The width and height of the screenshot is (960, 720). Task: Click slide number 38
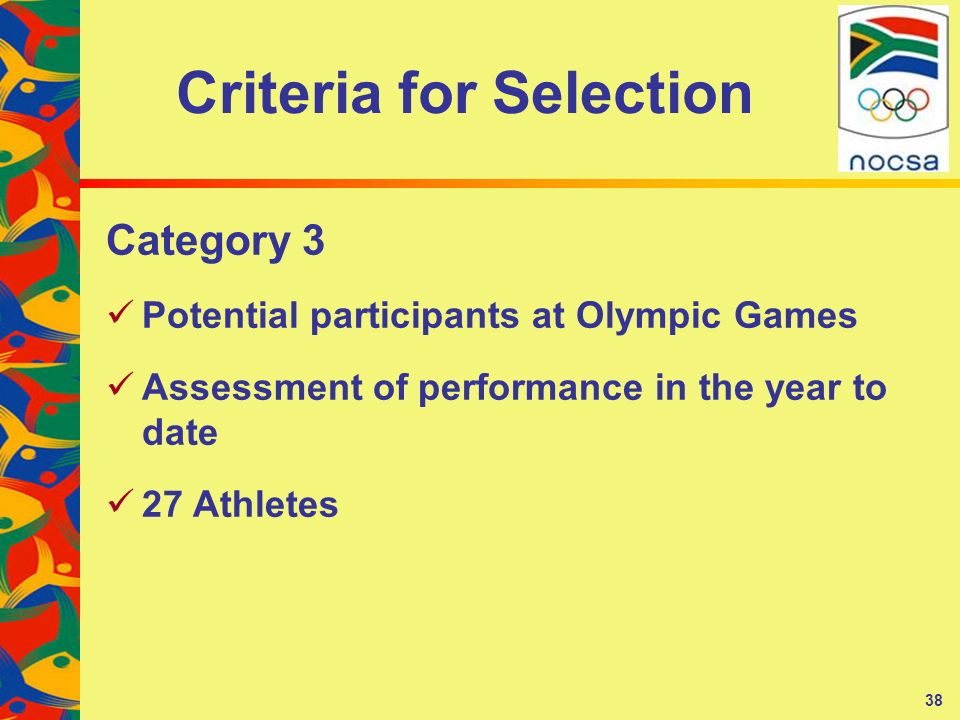(934, 700)
